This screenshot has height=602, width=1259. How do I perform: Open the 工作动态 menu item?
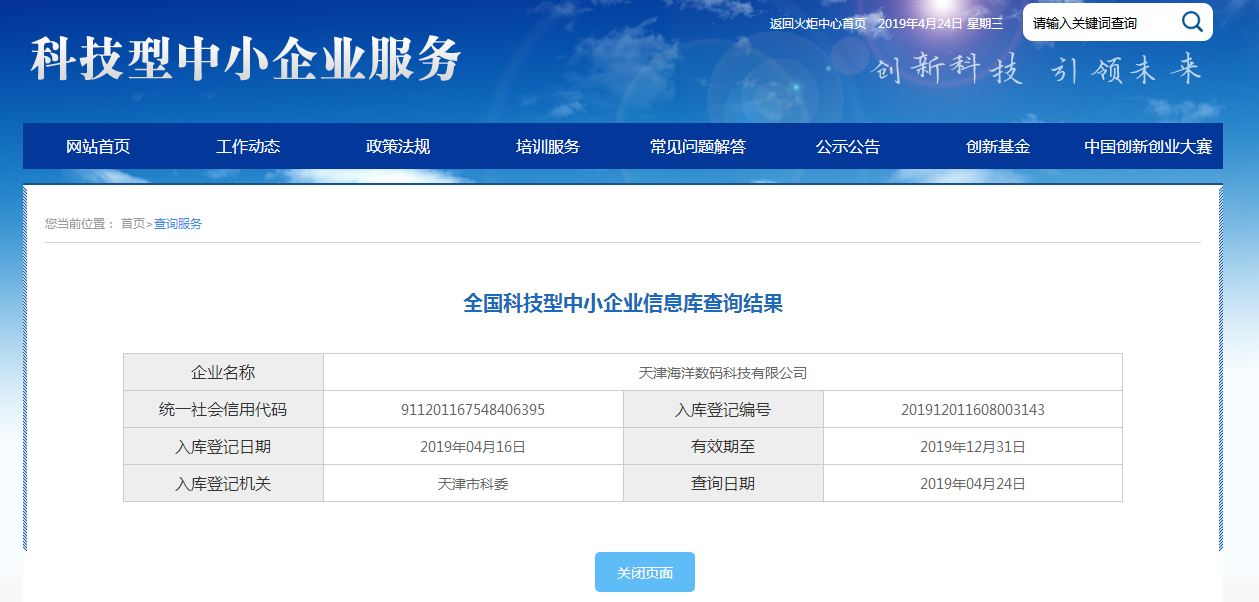(x=248, y=147)
